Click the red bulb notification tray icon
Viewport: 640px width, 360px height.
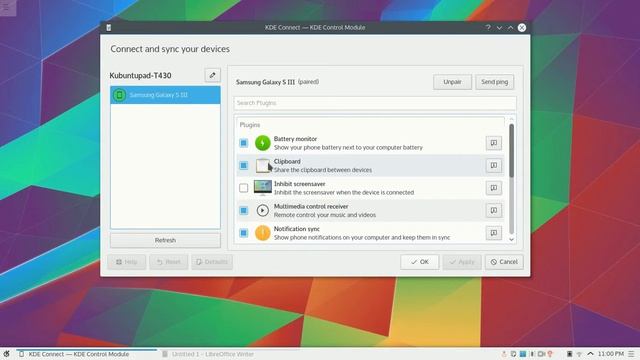point(550,354)
